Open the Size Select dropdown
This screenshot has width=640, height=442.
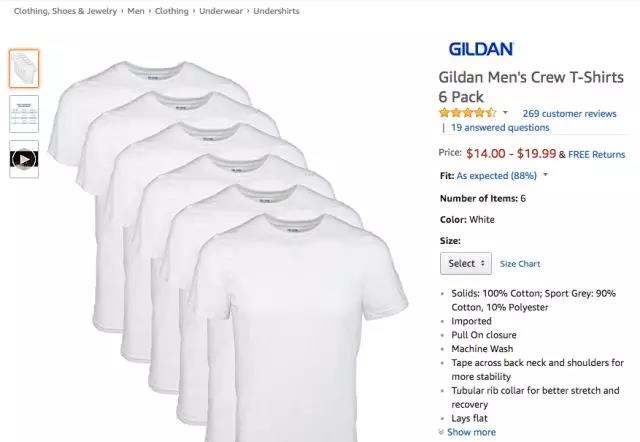pyautogui.click(x=466, y=263)
